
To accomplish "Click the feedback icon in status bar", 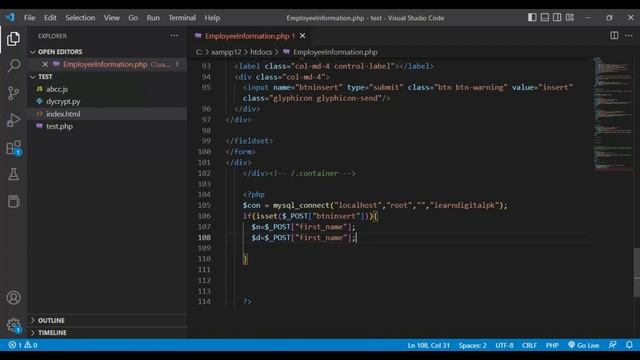I will 612,345.
